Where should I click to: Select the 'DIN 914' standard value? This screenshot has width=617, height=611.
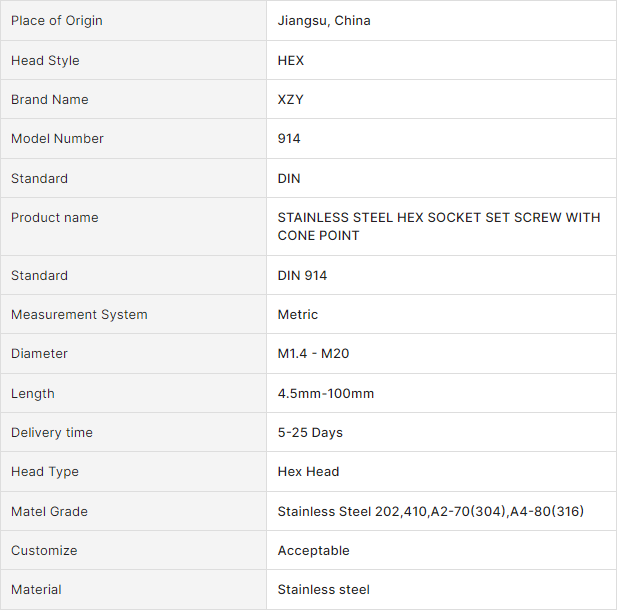(302, 276)
